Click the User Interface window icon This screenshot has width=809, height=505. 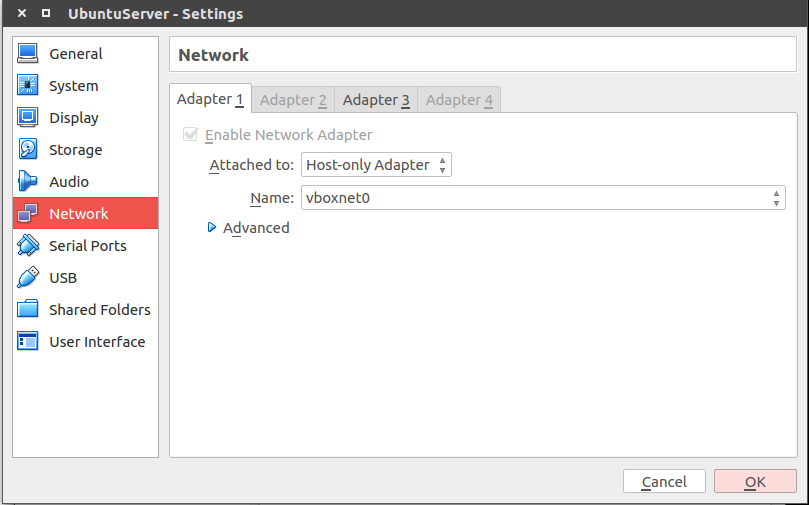[x=28, y=342]
